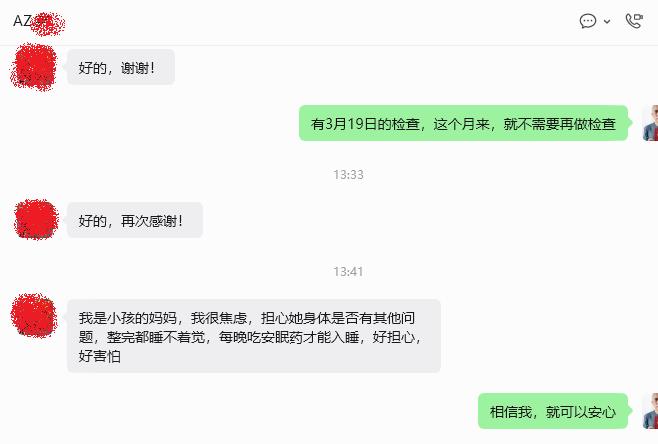
Task: Select the message 好的，再次感谢！
Action: coord(135,220)
